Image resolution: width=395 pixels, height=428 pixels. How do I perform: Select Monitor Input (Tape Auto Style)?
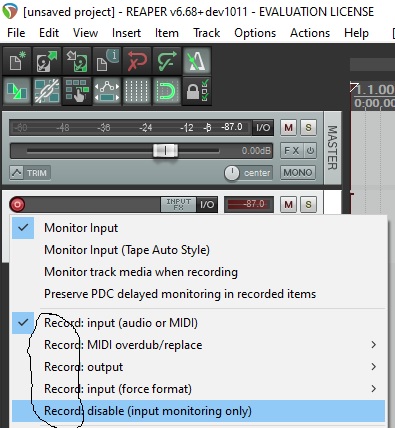click(x=198, y=250)
